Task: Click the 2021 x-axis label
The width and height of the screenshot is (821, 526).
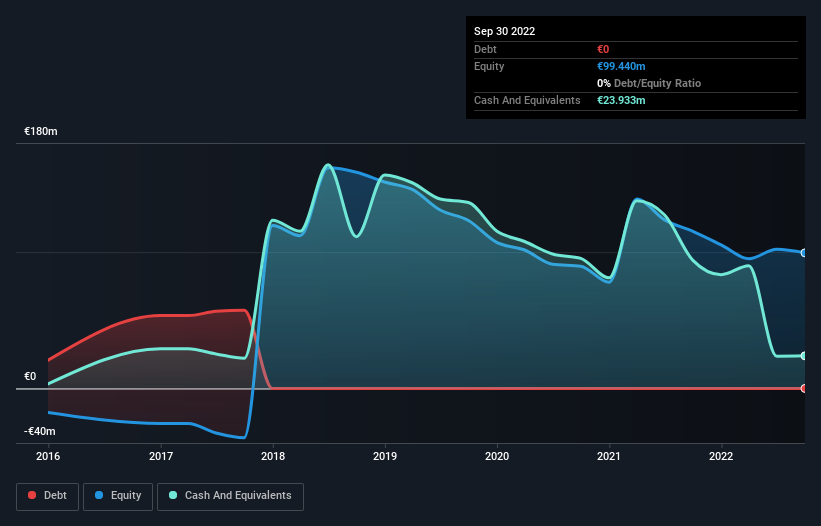Action: 609,456
